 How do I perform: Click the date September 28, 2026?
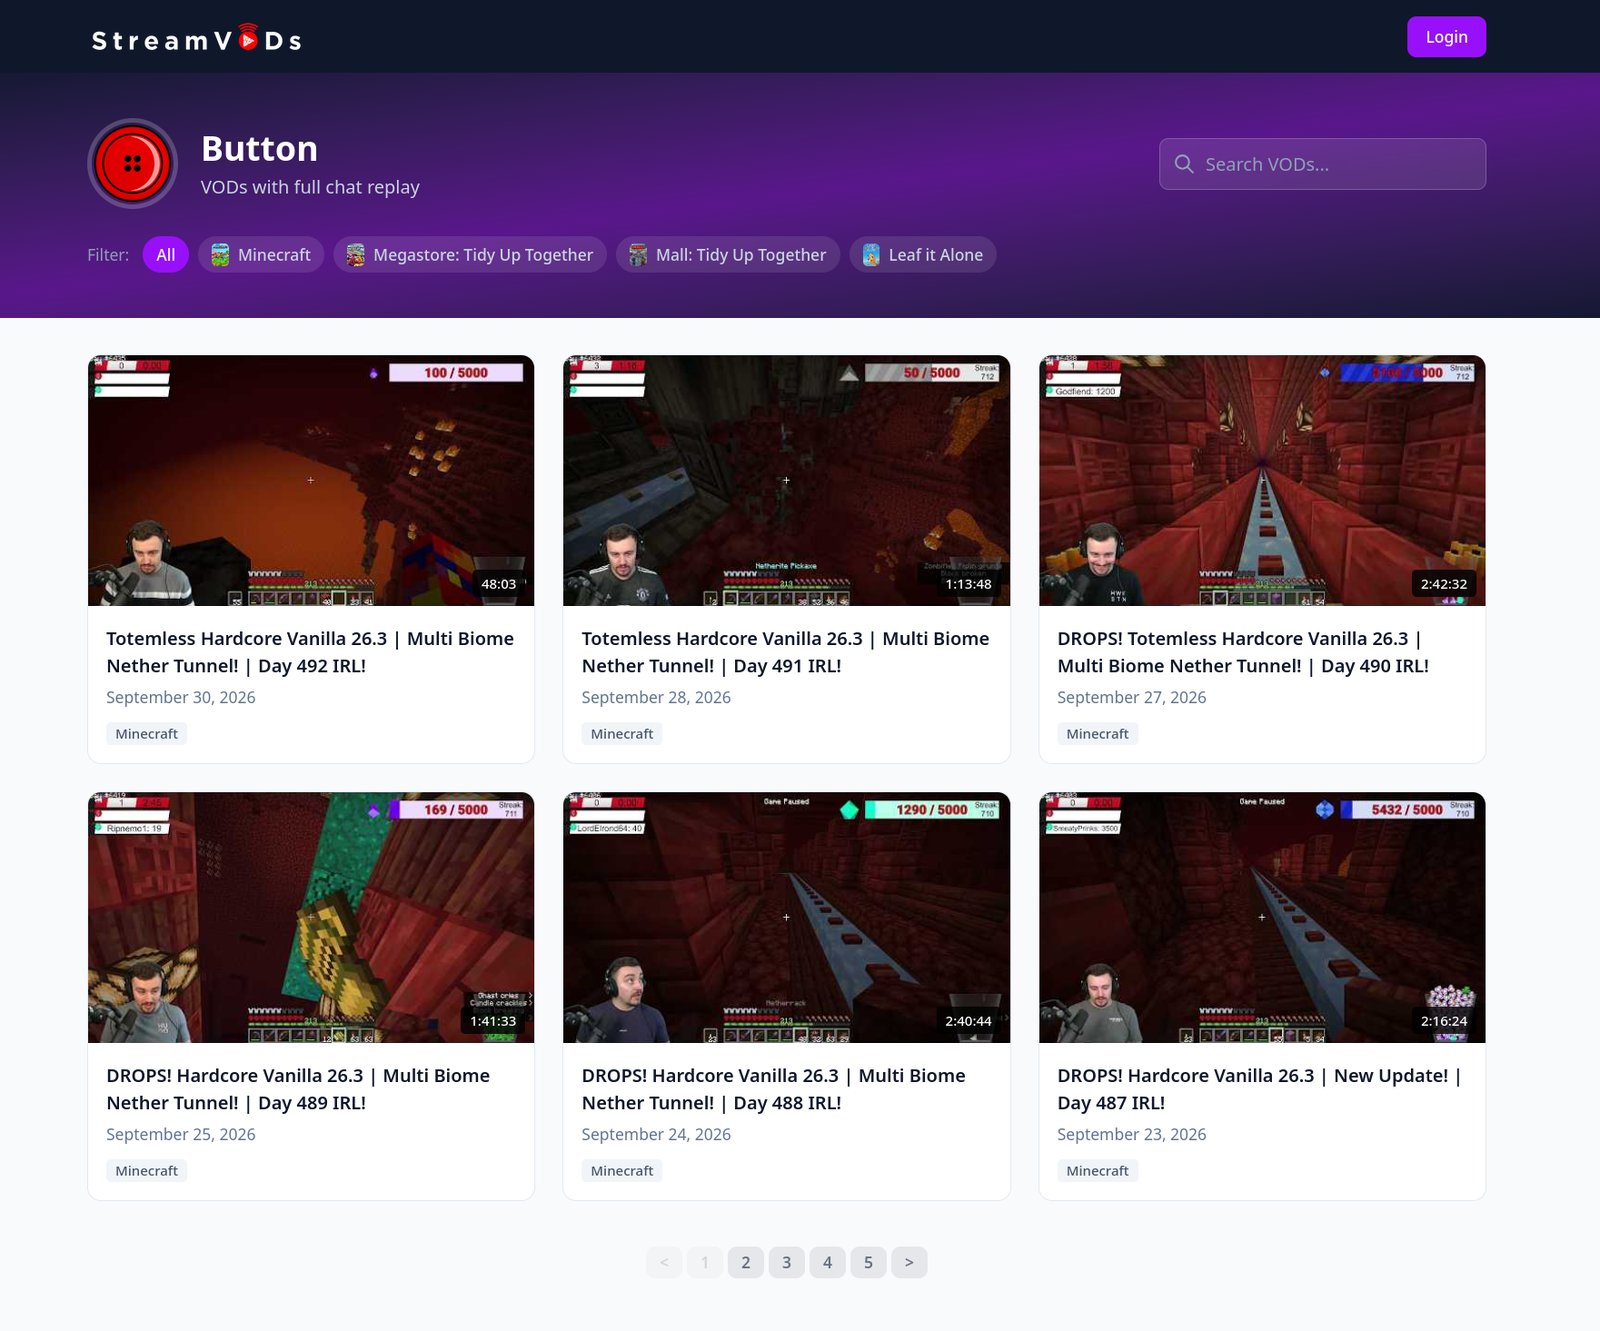click(656, 698)
